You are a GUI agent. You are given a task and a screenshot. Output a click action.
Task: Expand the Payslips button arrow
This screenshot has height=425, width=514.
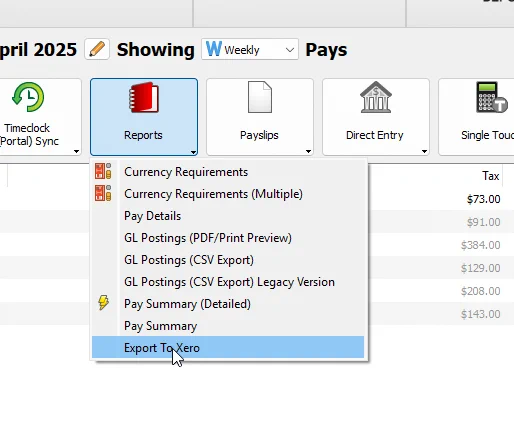308,152
